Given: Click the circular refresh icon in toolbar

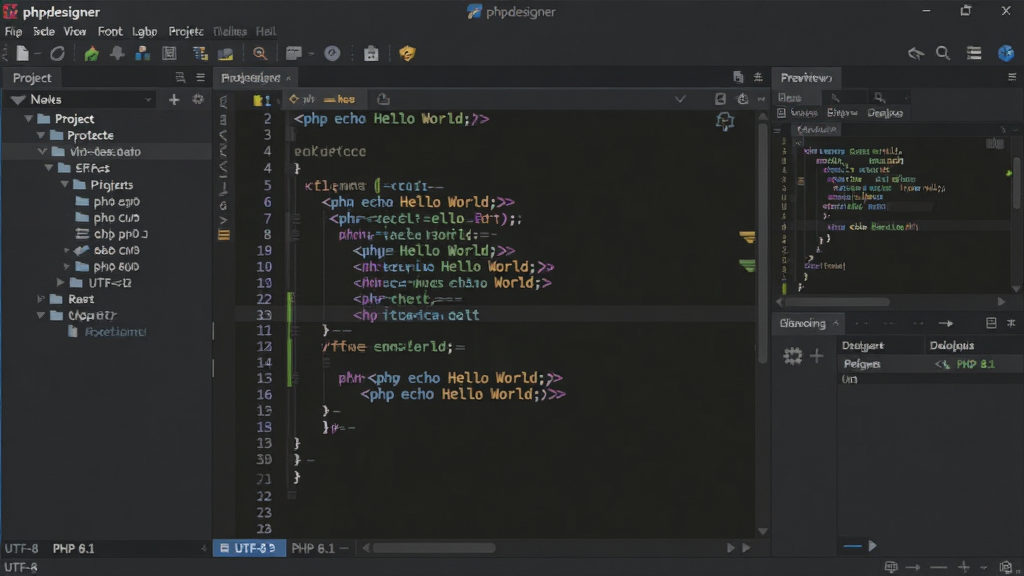Looking at the screenshot, I should coord(57,54).
